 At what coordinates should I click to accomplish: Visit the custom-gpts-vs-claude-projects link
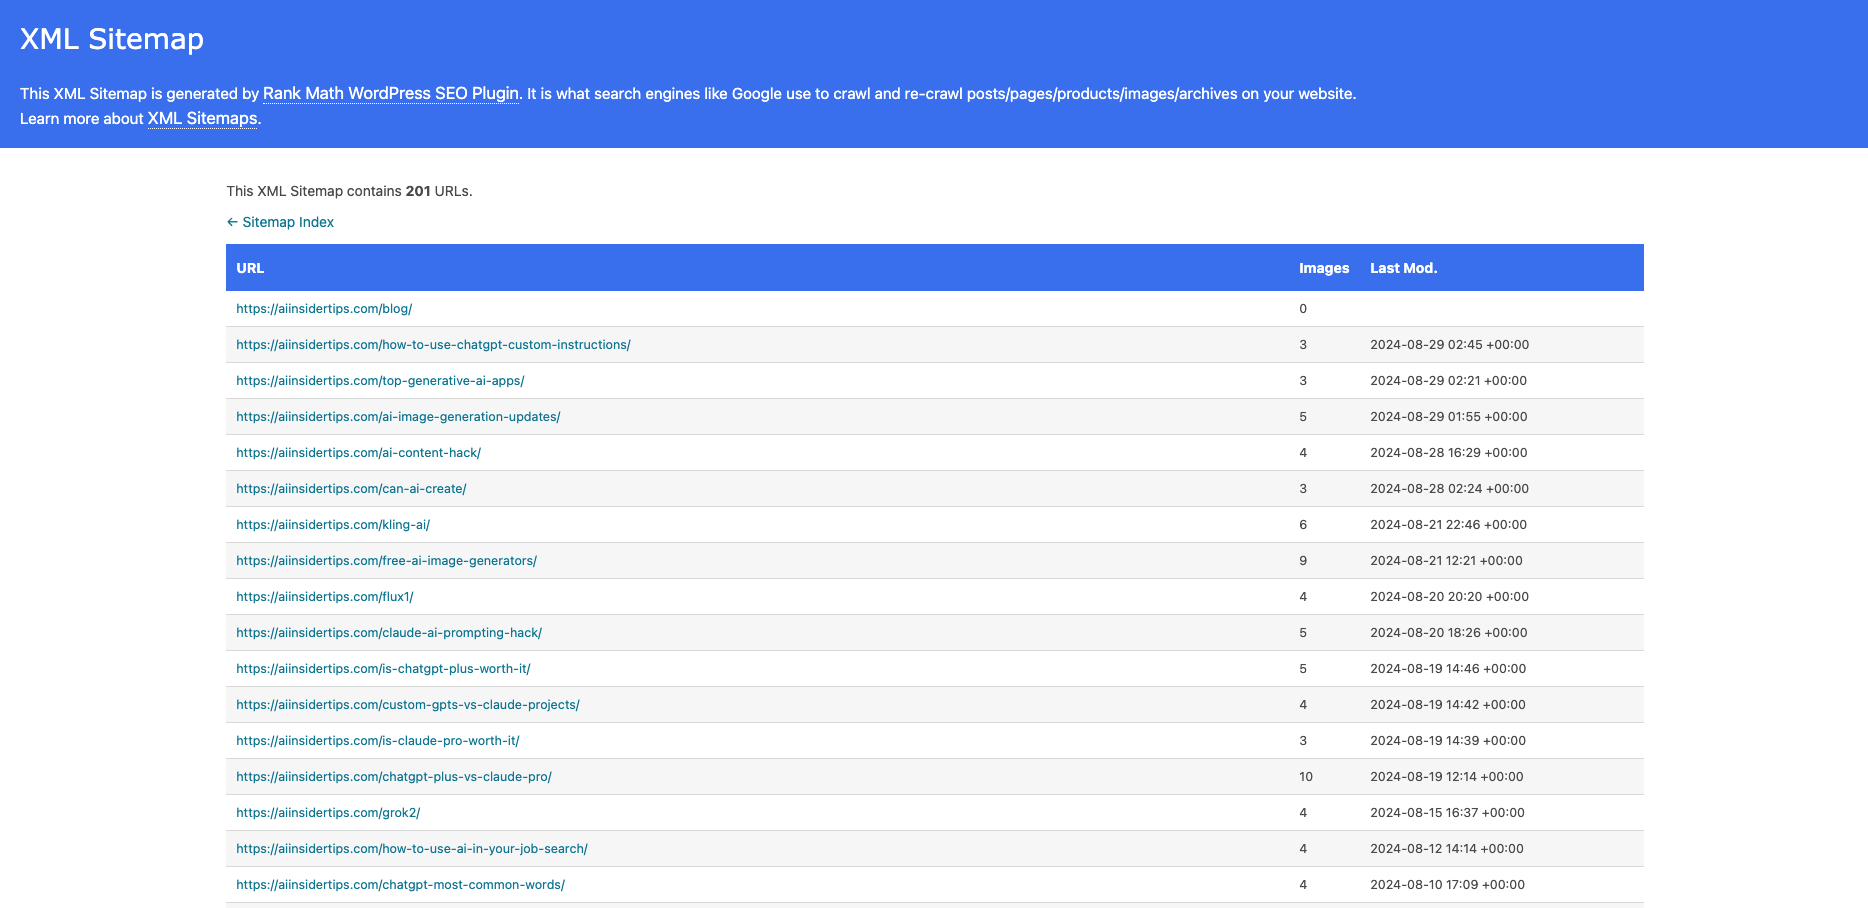point(407,704)
